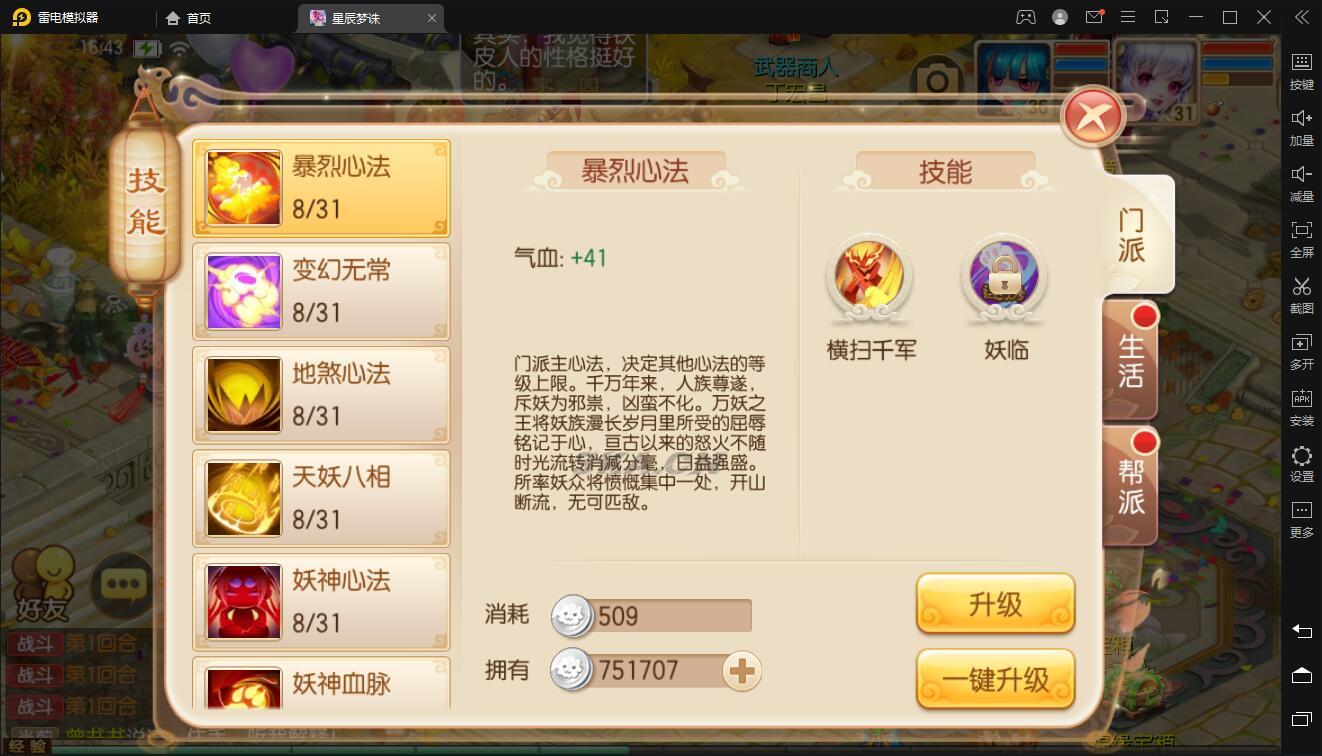Click the 升级 button
This screenshot has height=756, width=1322.
tap(995, 603)
